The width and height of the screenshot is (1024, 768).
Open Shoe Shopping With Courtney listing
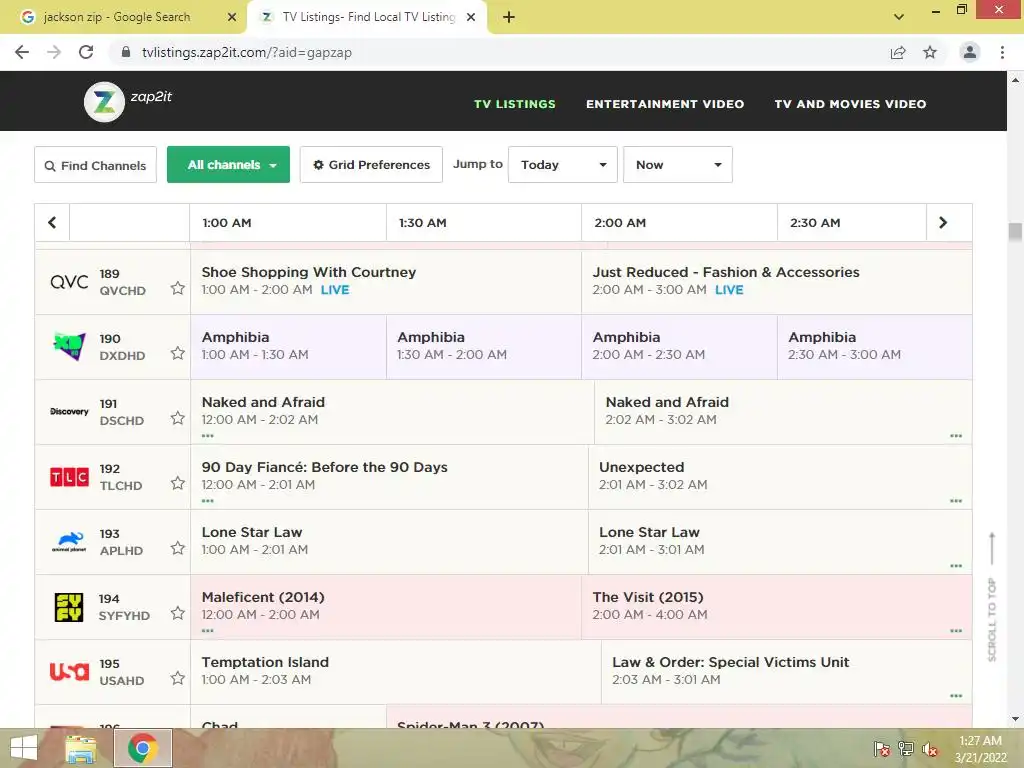click(x=386, y=281)
